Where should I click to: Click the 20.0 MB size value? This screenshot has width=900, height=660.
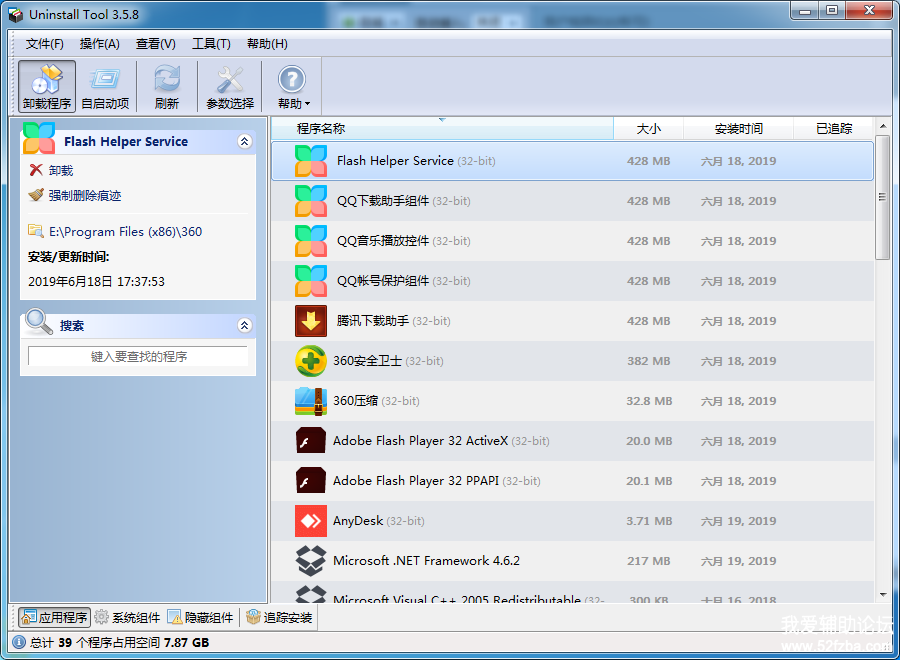tap(649, 441)
